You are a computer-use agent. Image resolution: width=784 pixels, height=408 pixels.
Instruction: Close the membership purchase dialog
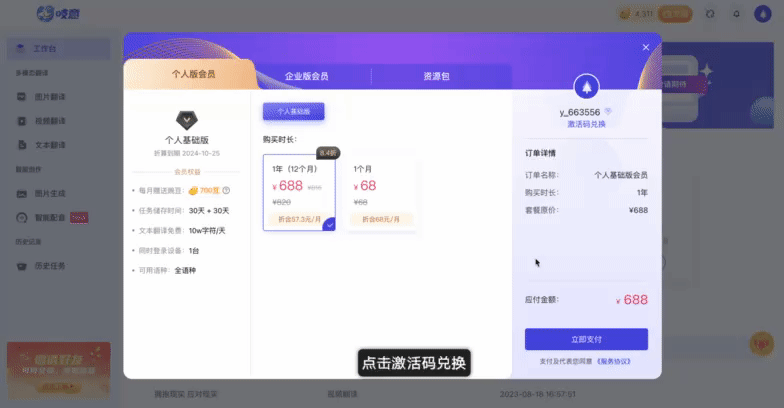646,47
